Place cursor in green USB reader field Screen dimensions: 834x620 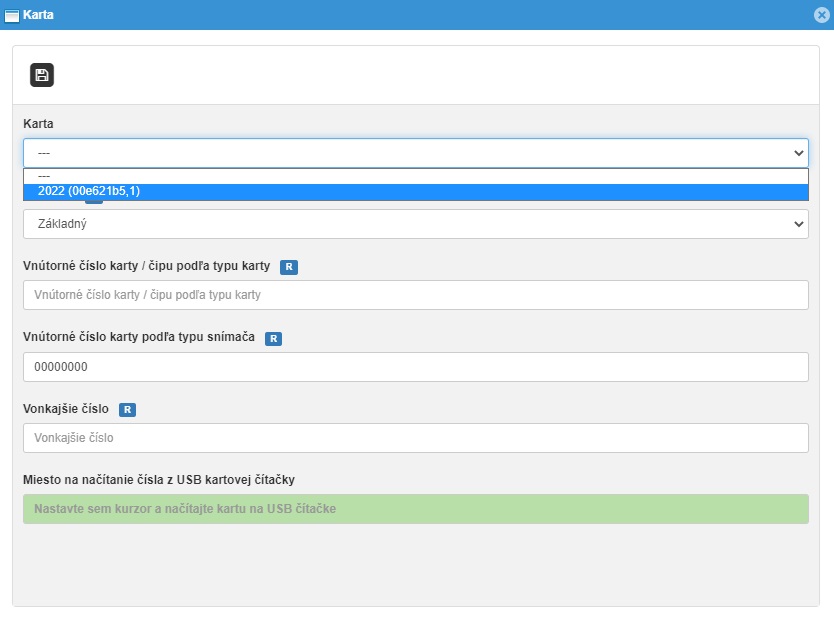point(415,509)
